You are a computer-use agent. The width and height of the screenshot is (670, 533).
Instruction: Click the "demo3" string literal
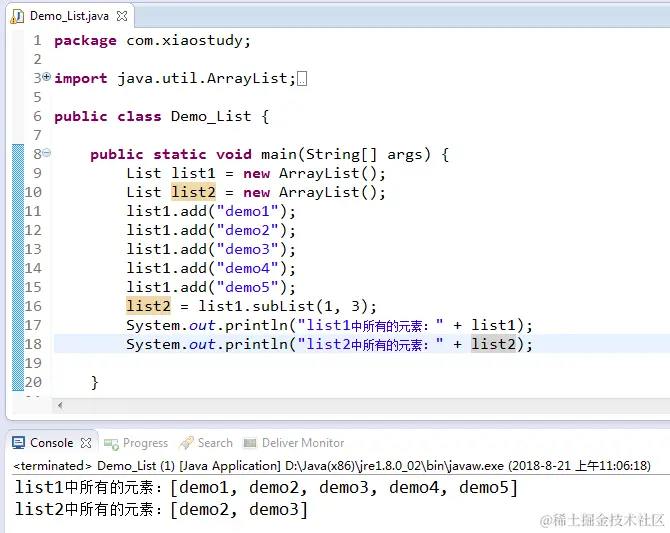(x=247, y=249)
